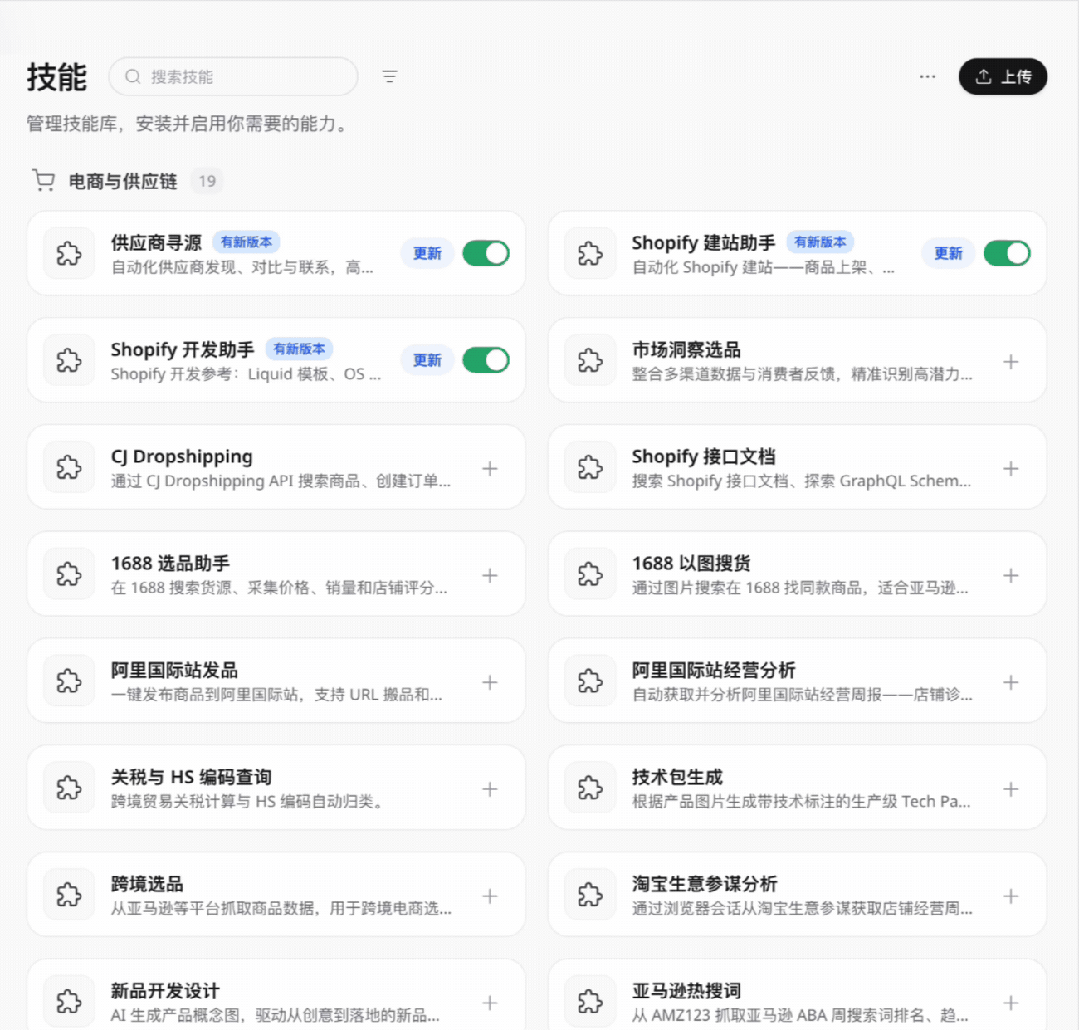Click the upload icon on the 上传 button
This screenshot has width=1079, height=1030.
pyautogui.click(x=984, y=76)
